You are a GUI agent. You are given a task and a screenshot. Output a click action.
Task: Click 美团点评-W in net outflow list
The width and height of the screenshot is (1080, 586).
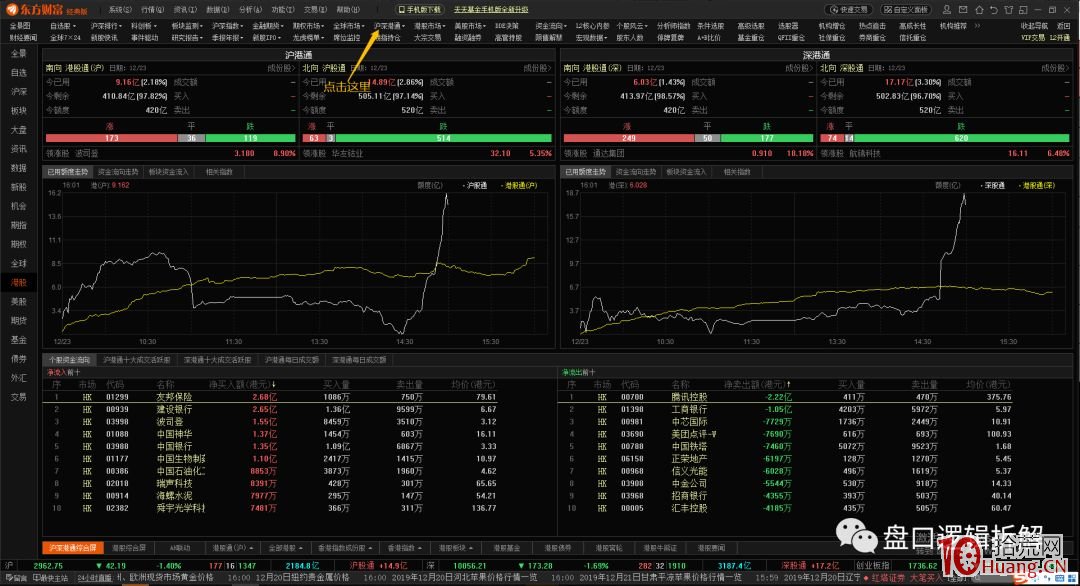pyautogui.click(x=694, y=435)
